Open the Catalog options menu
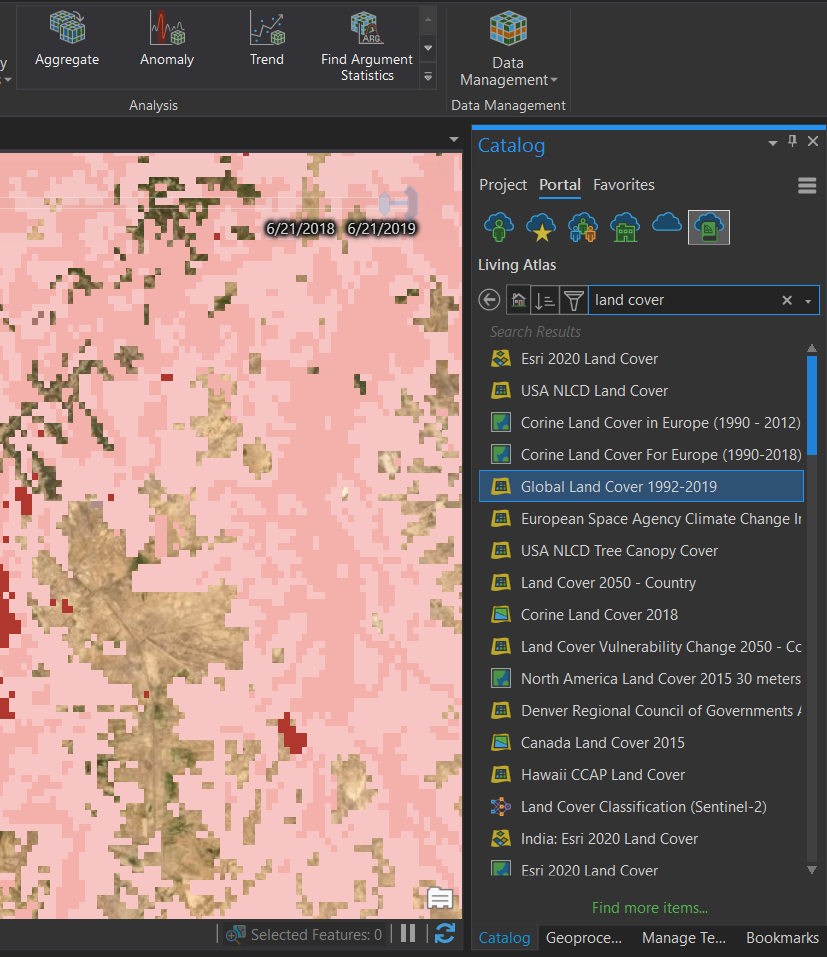Screen dimensions: 827x957 pyautogui.click(x=807, y=185)
